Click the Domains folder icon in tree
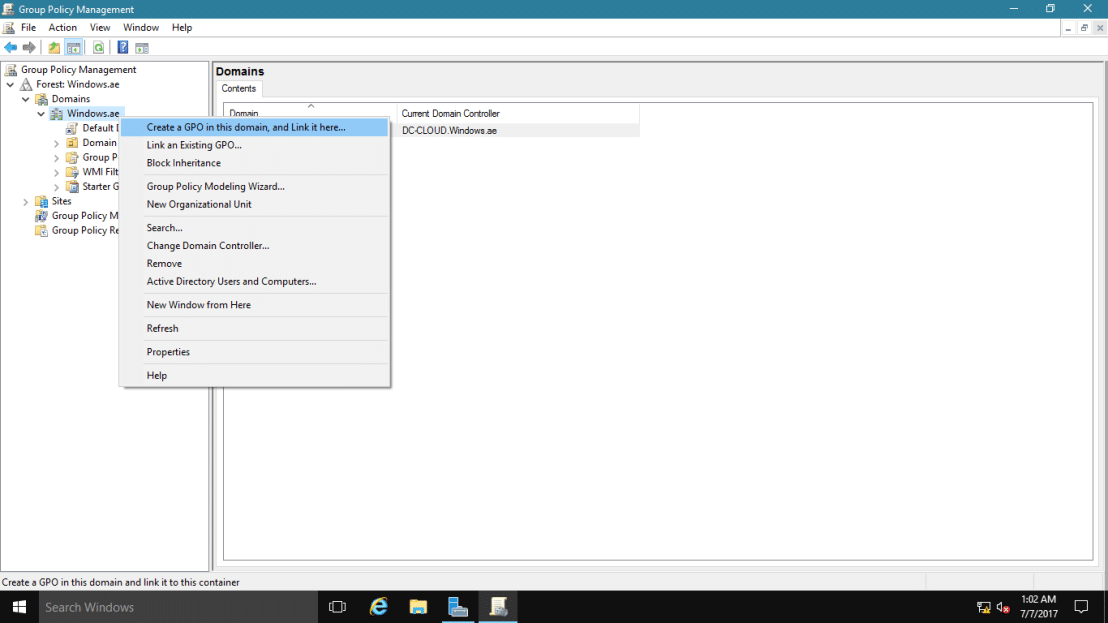 click(42, 99)
